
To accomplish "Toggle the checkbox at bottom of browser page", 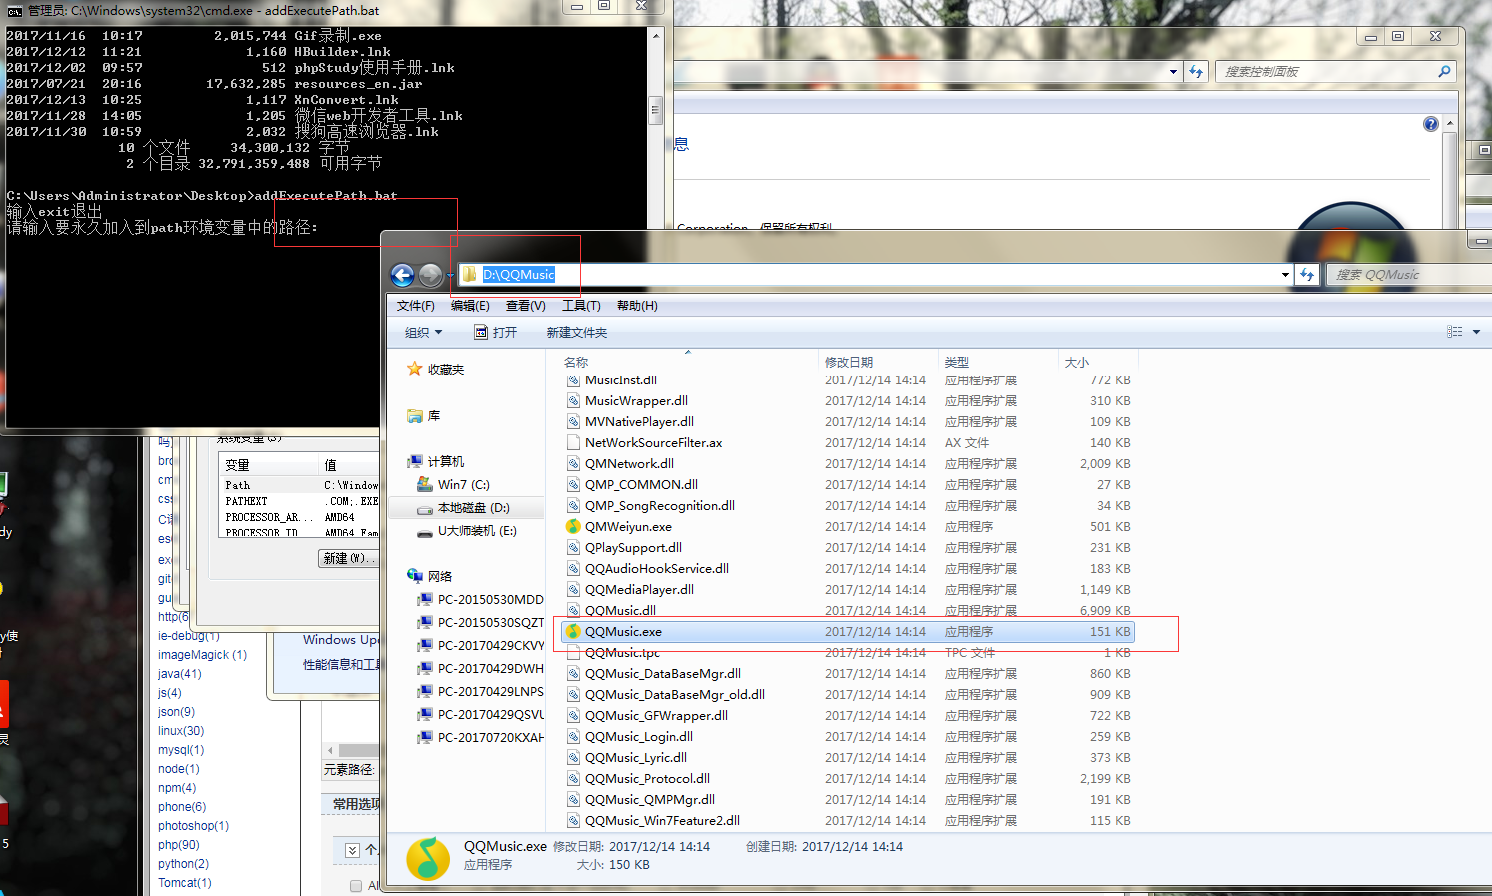I will tap(356, 886).
